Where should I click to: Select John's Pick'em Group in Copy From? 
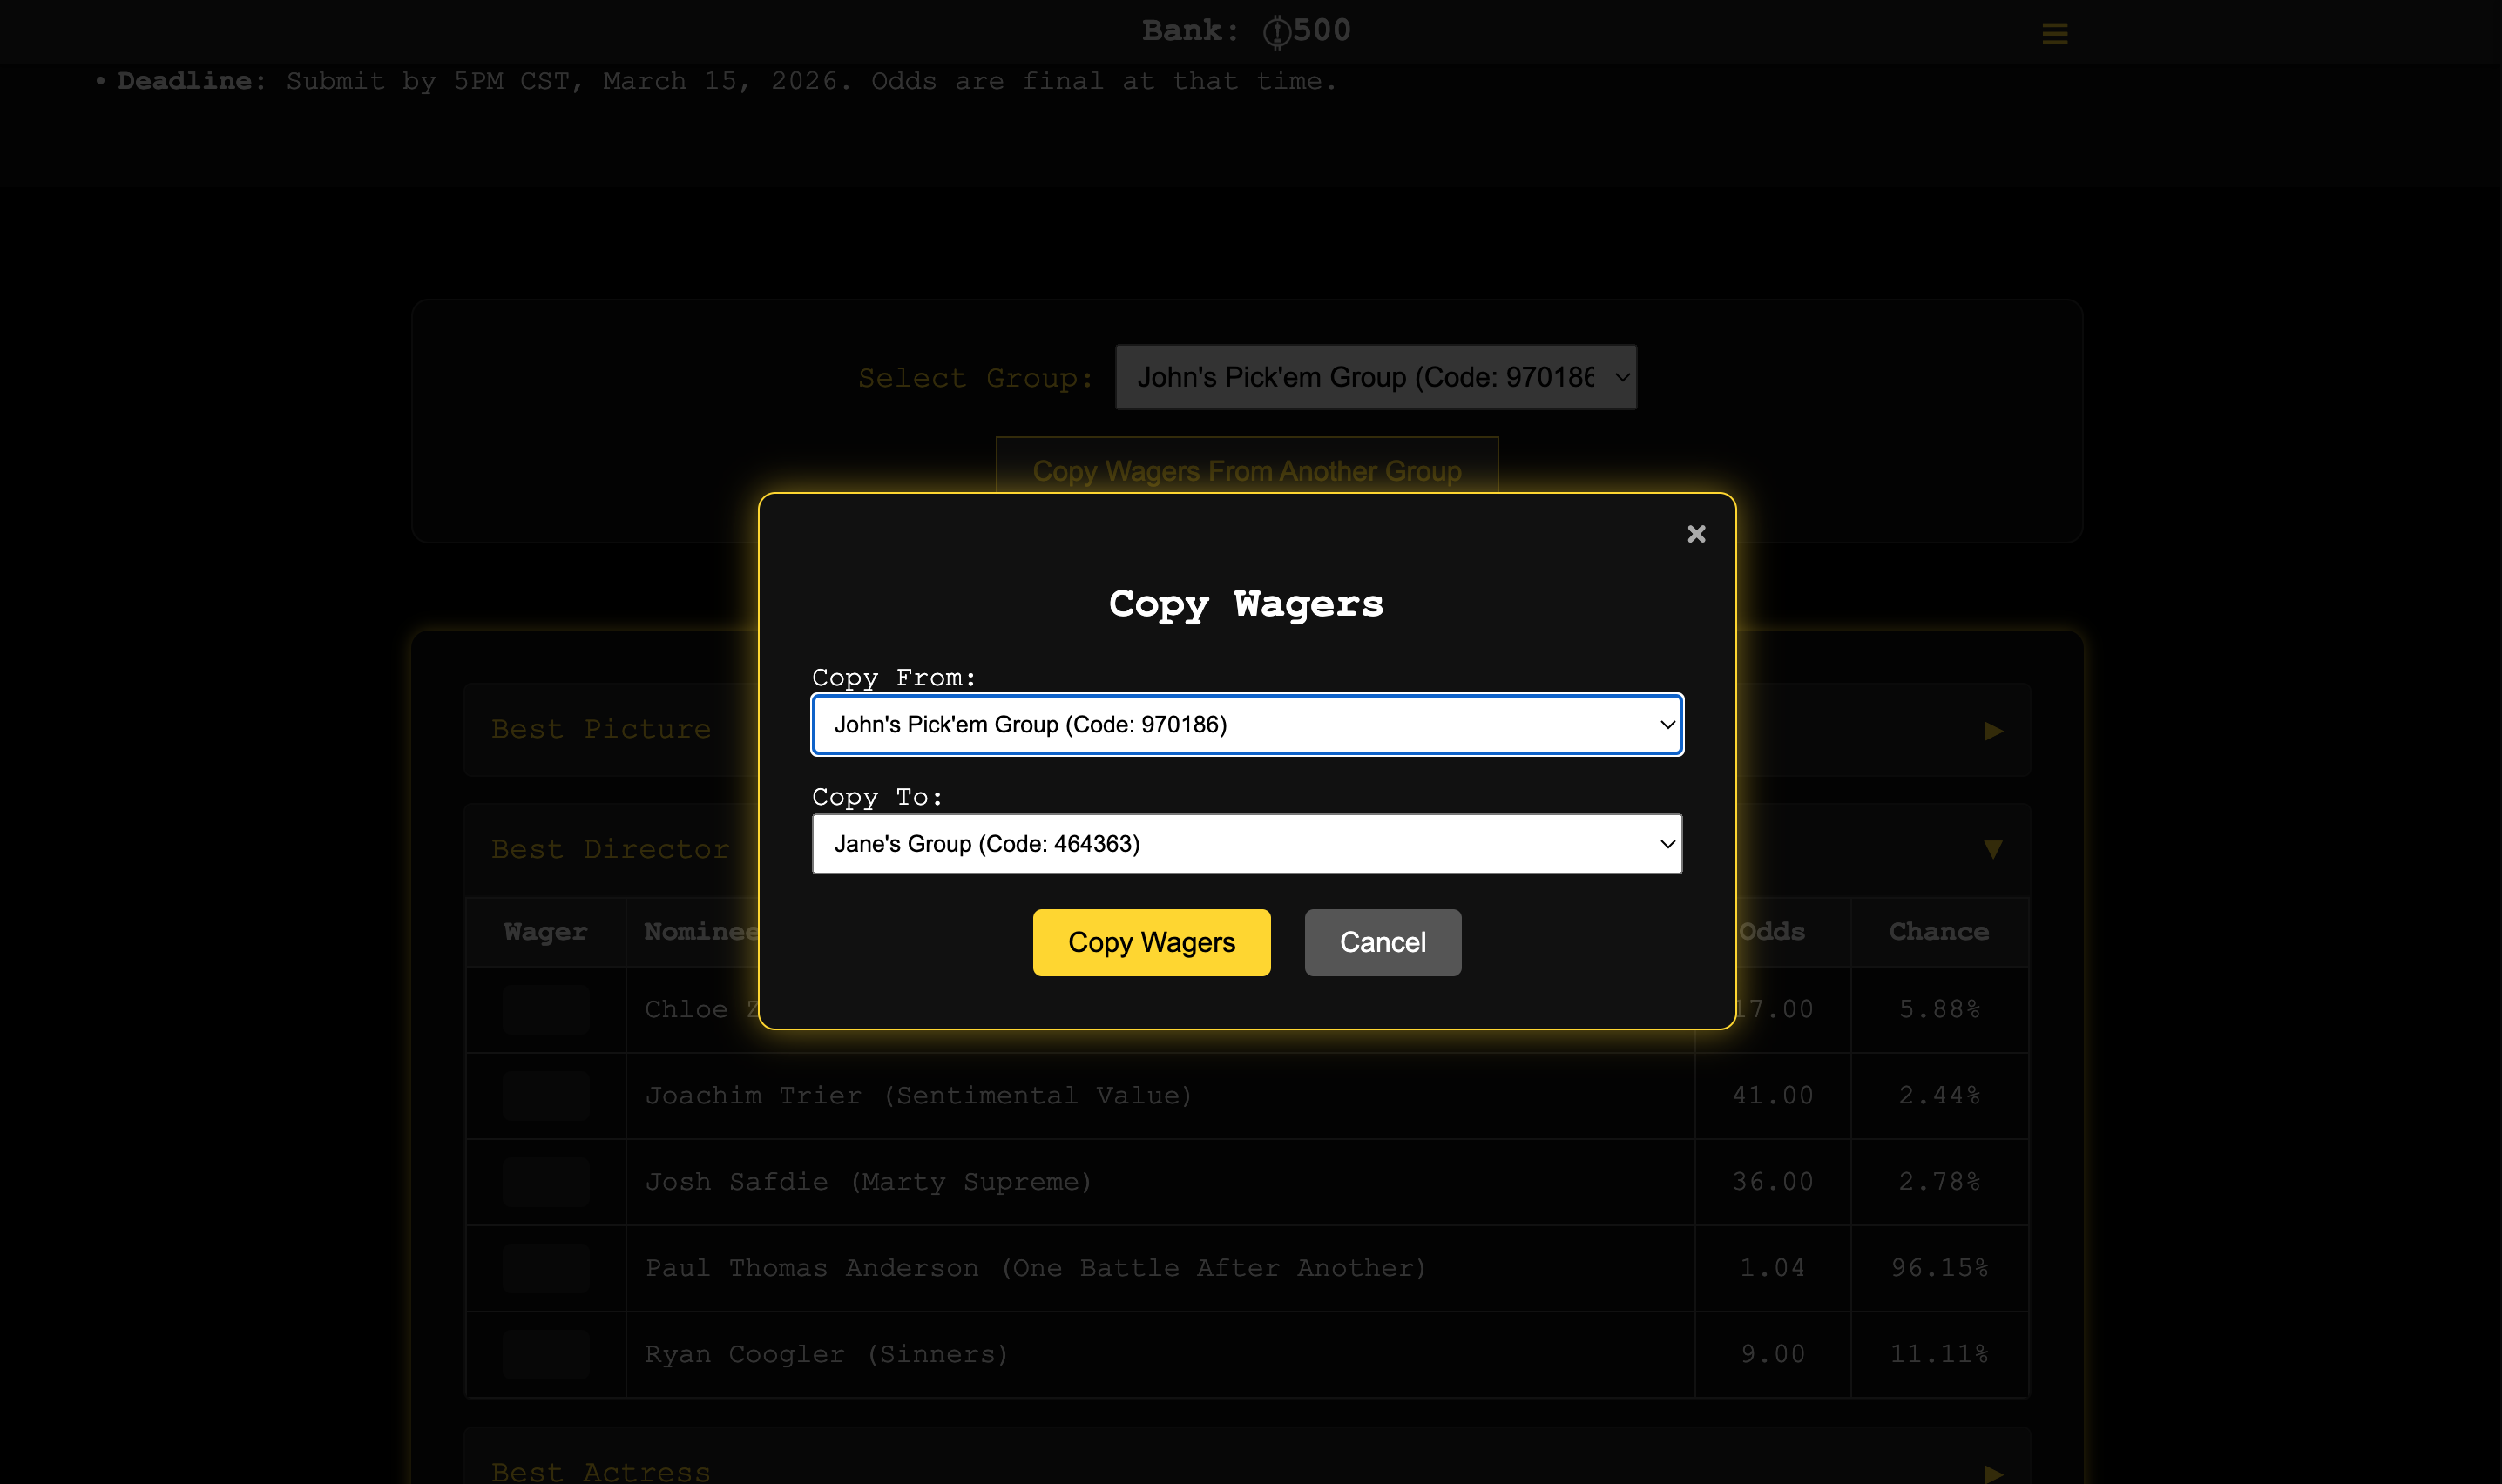[x=1246, y=724]
